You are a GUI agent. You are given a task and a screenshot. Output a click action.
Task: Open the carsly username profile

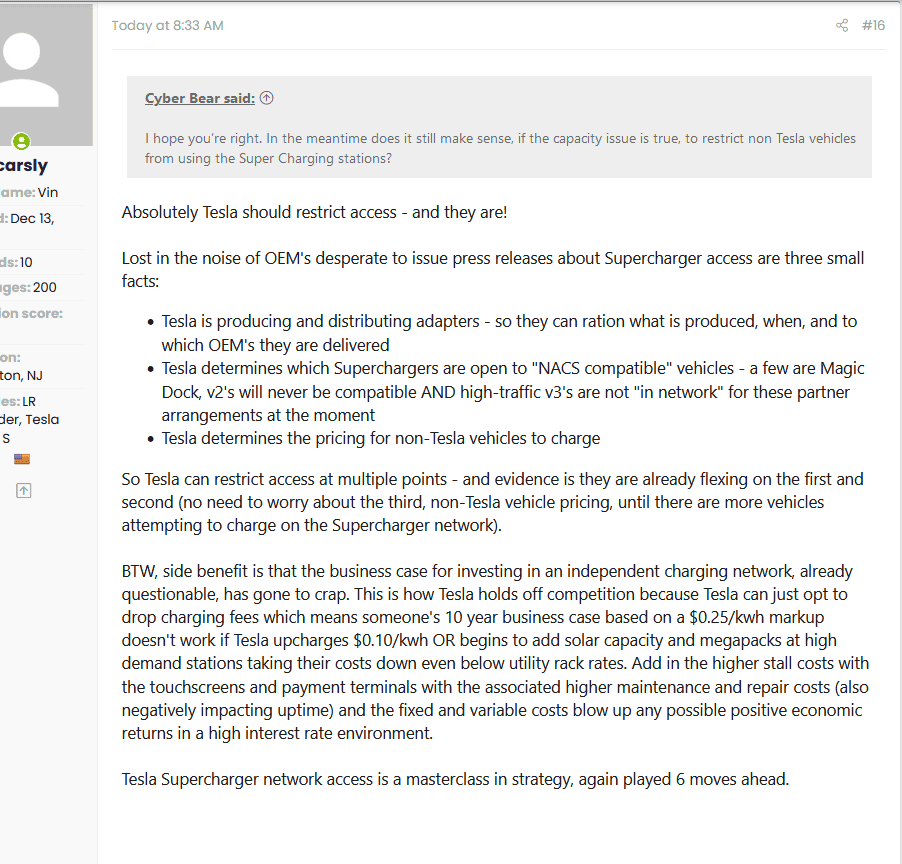(23, 165)
